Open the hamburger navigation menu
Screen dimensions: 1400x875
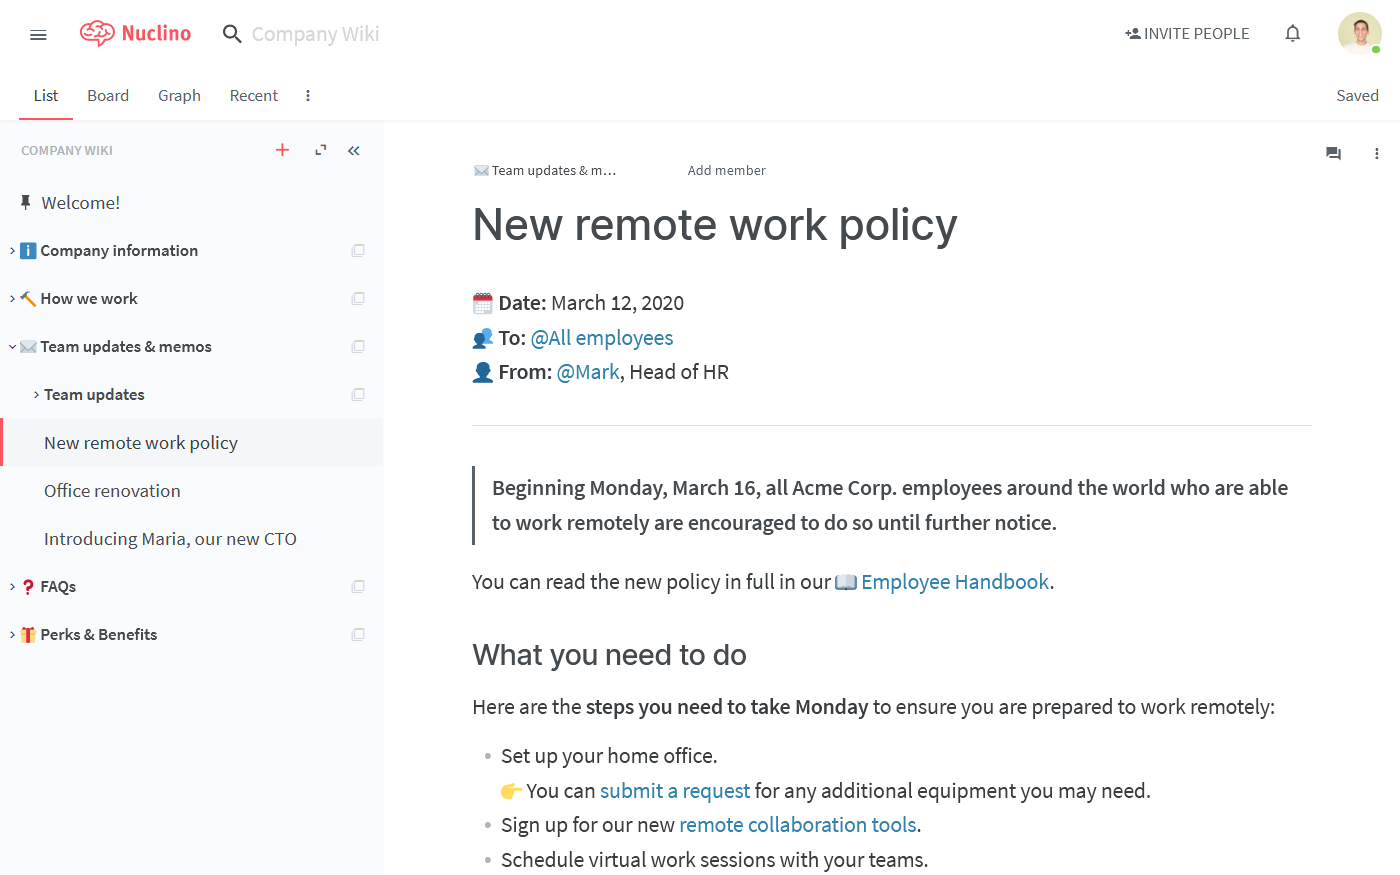coord(38,34)
